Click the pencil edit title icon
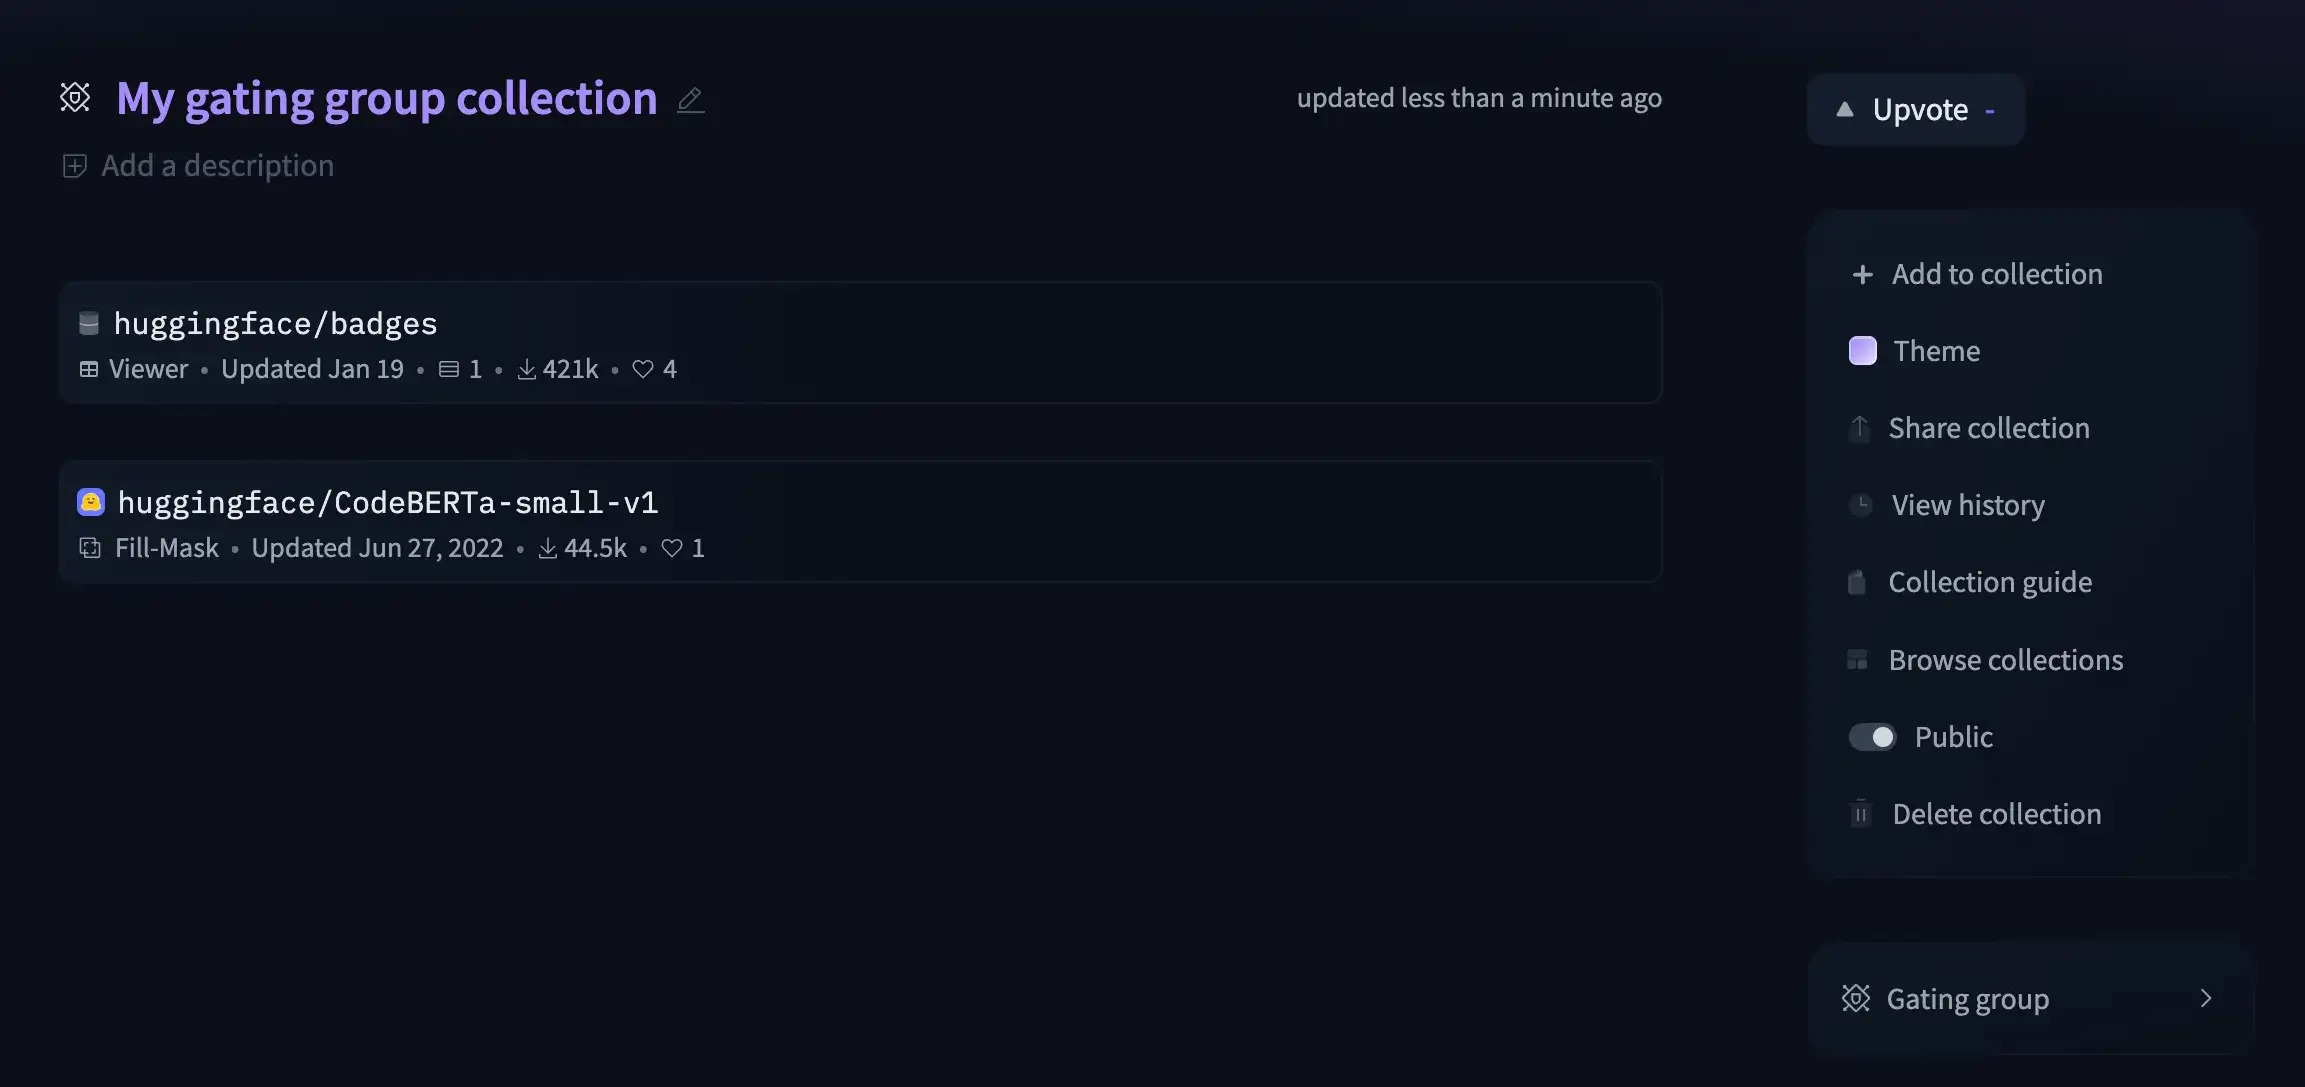This screenshot has width=2305, height=1087. [x=690, y=100]
